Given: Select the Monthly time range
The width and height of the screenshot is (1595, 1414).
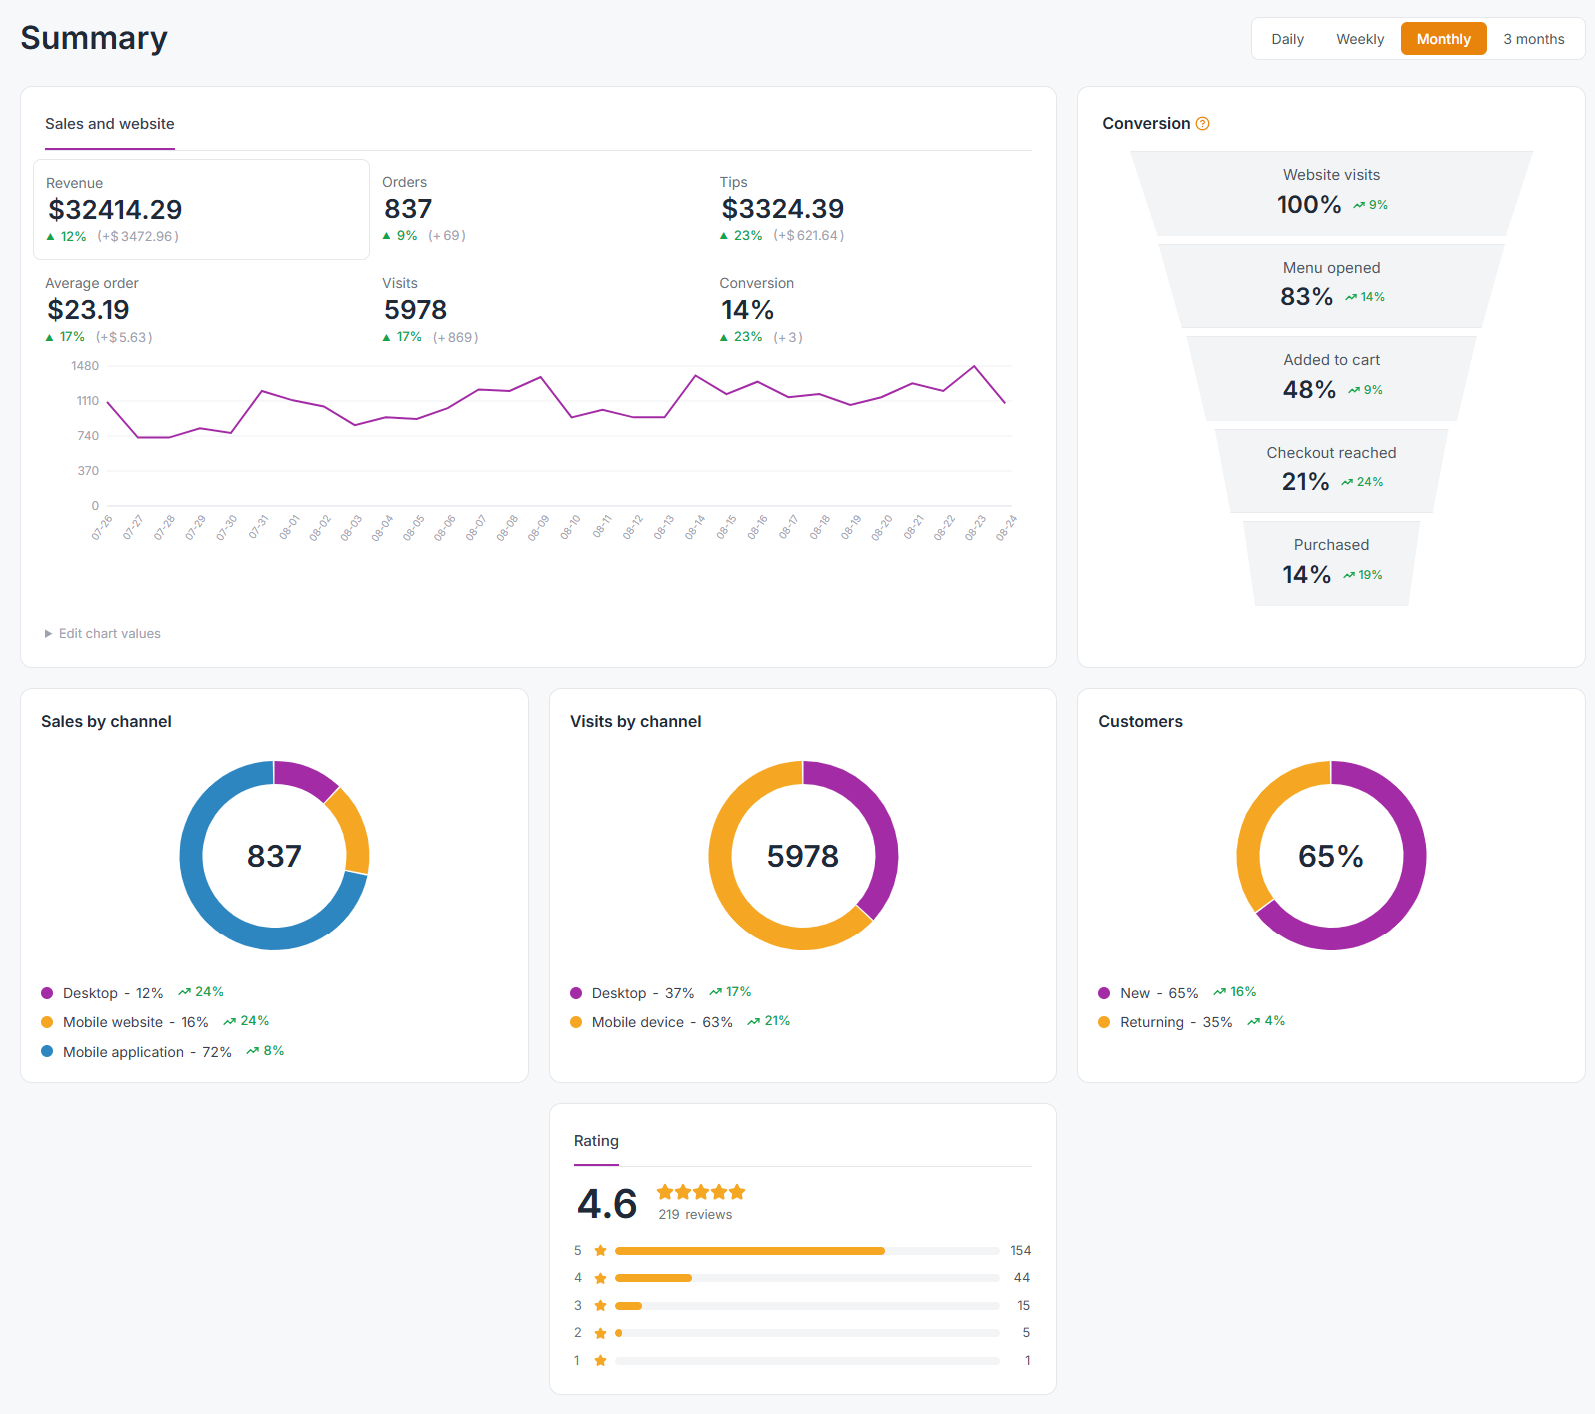Looking at the screenshot, I should point(1443,39).
